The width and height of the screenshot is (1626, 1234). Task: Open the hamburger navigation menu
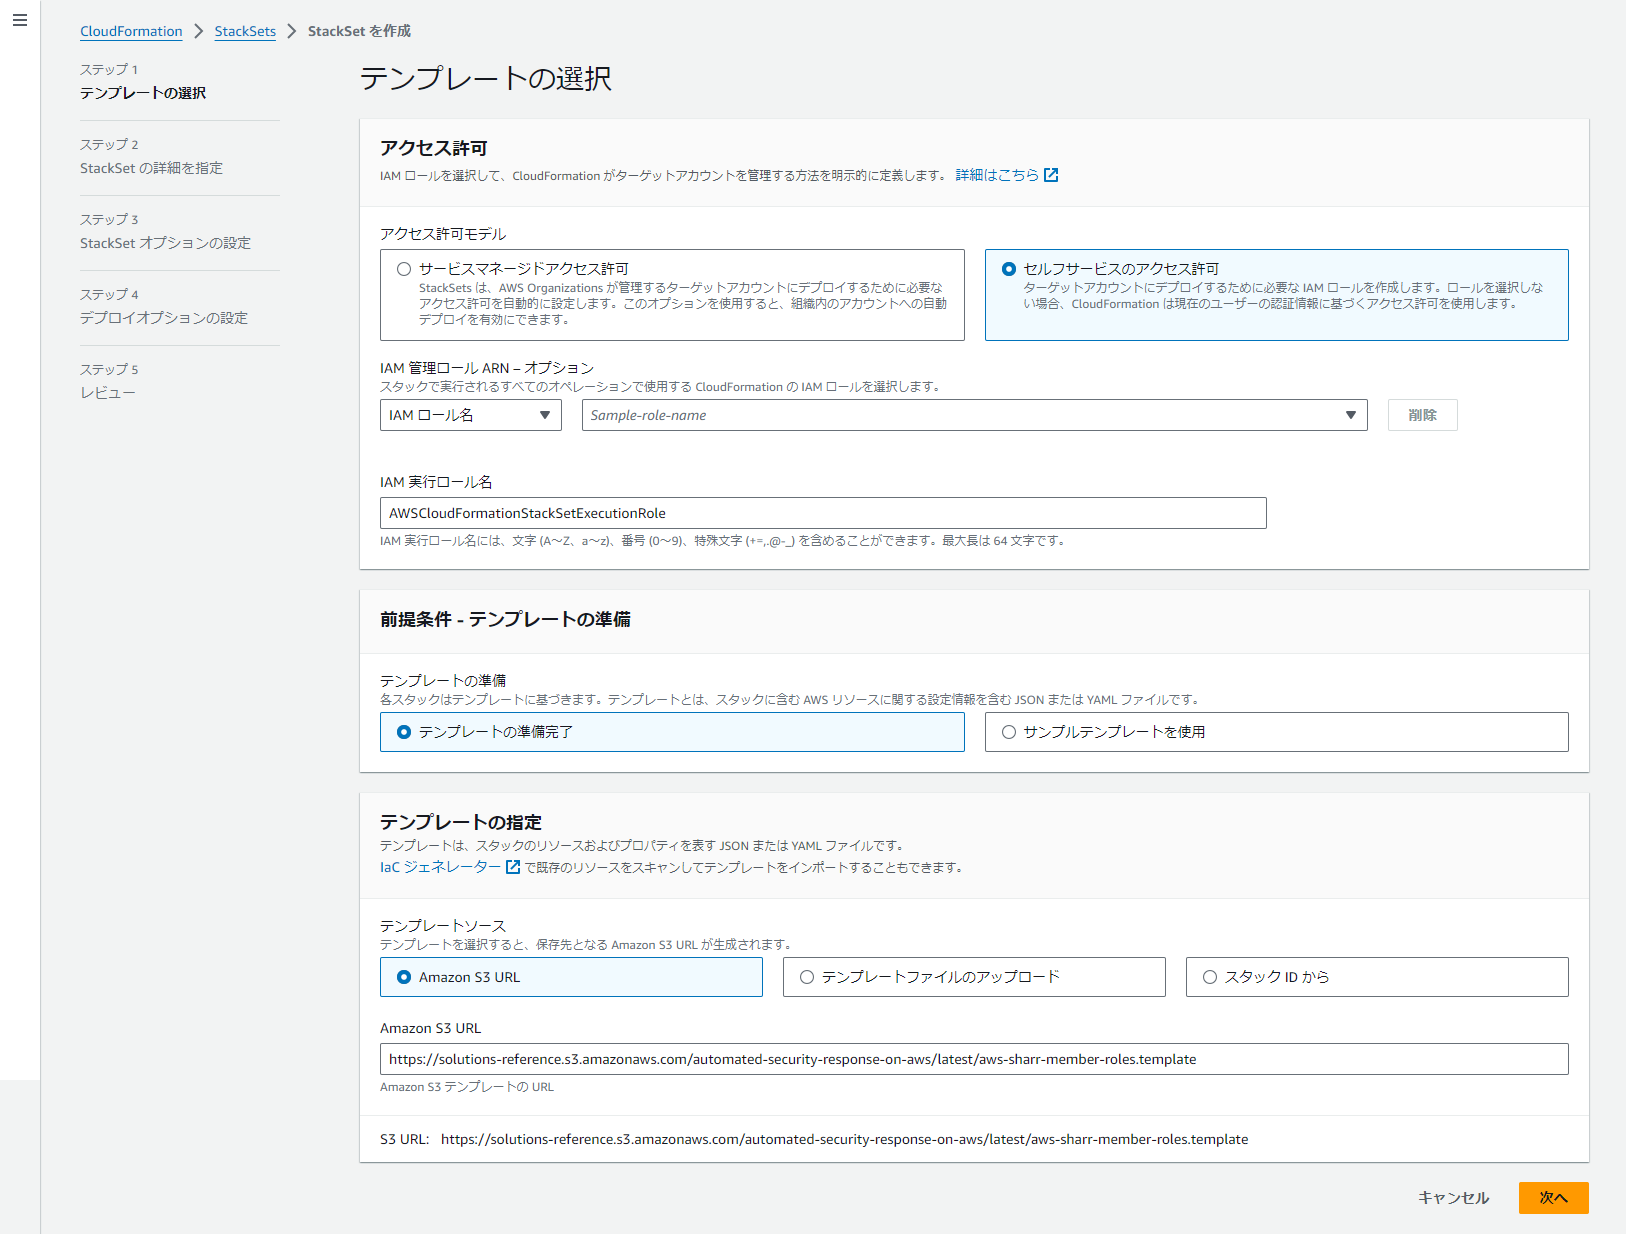click(20, 20)
